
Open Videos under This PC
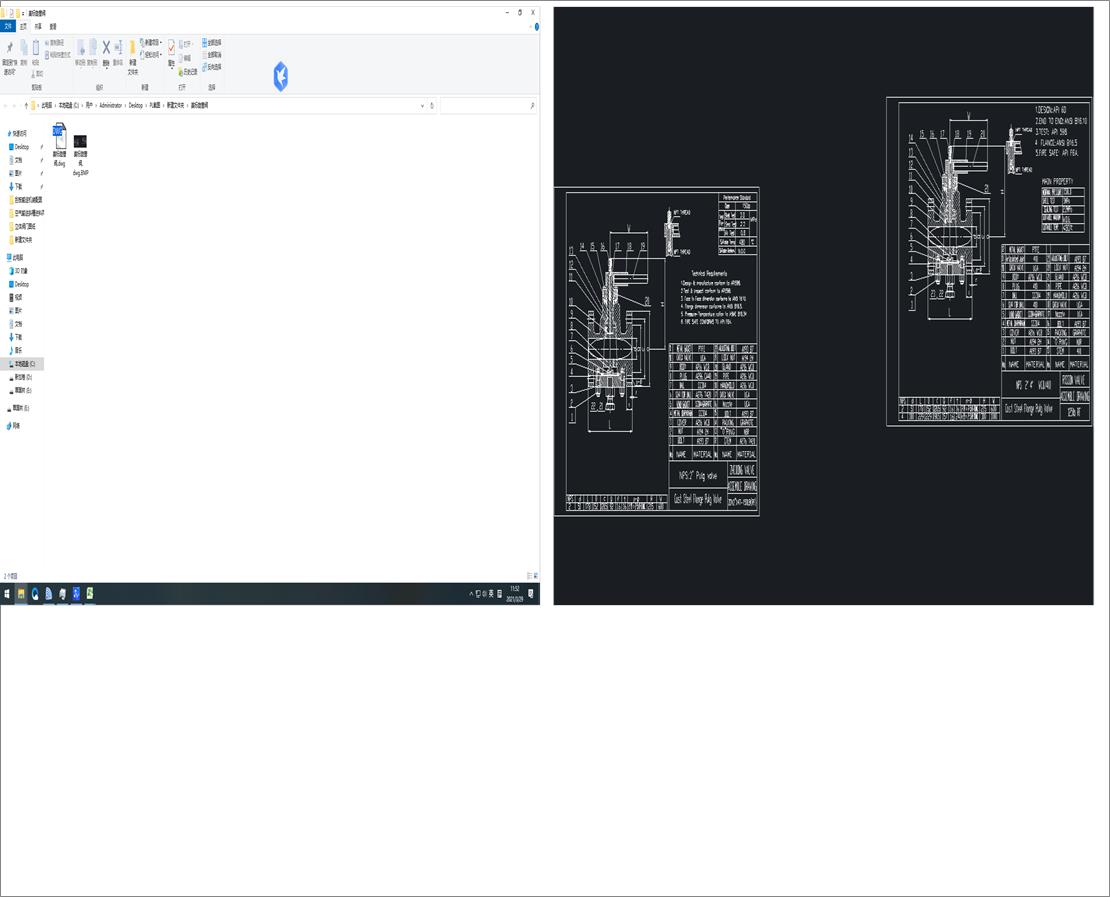pos(17,297)
